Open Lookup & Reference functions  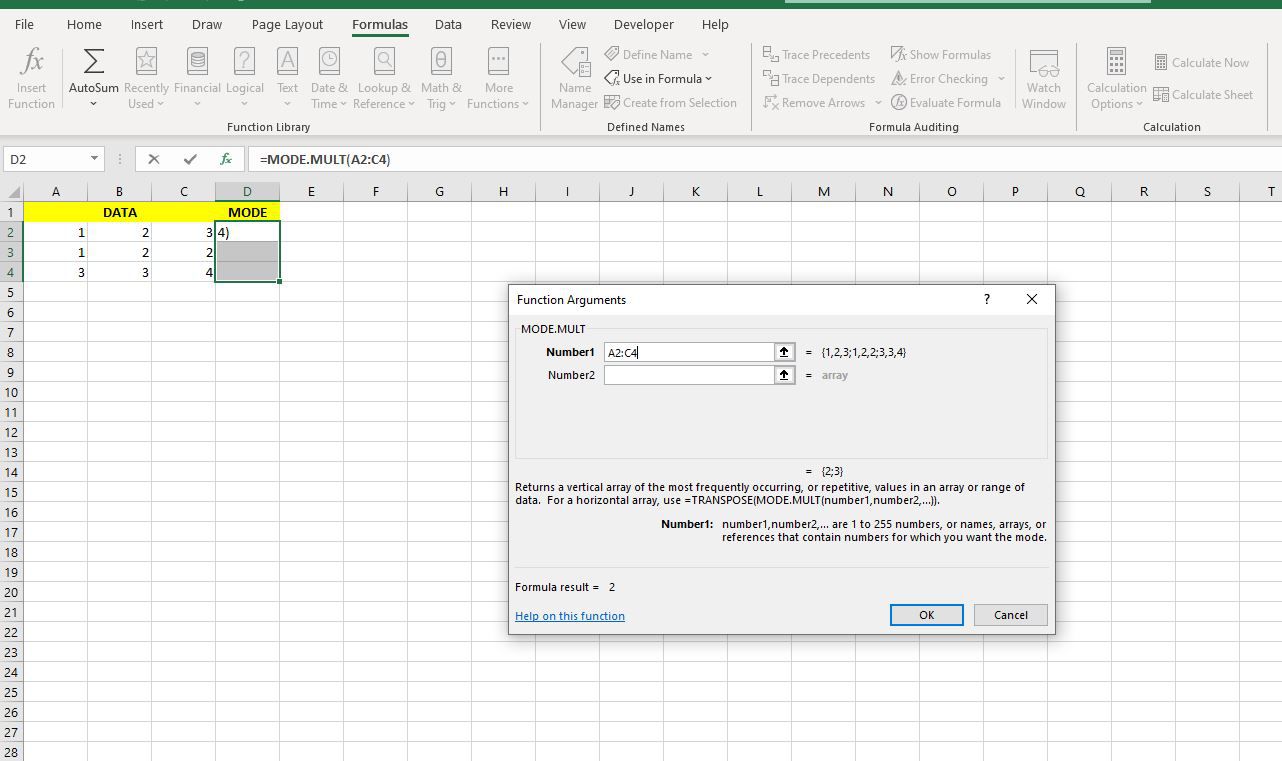[384, 78]
